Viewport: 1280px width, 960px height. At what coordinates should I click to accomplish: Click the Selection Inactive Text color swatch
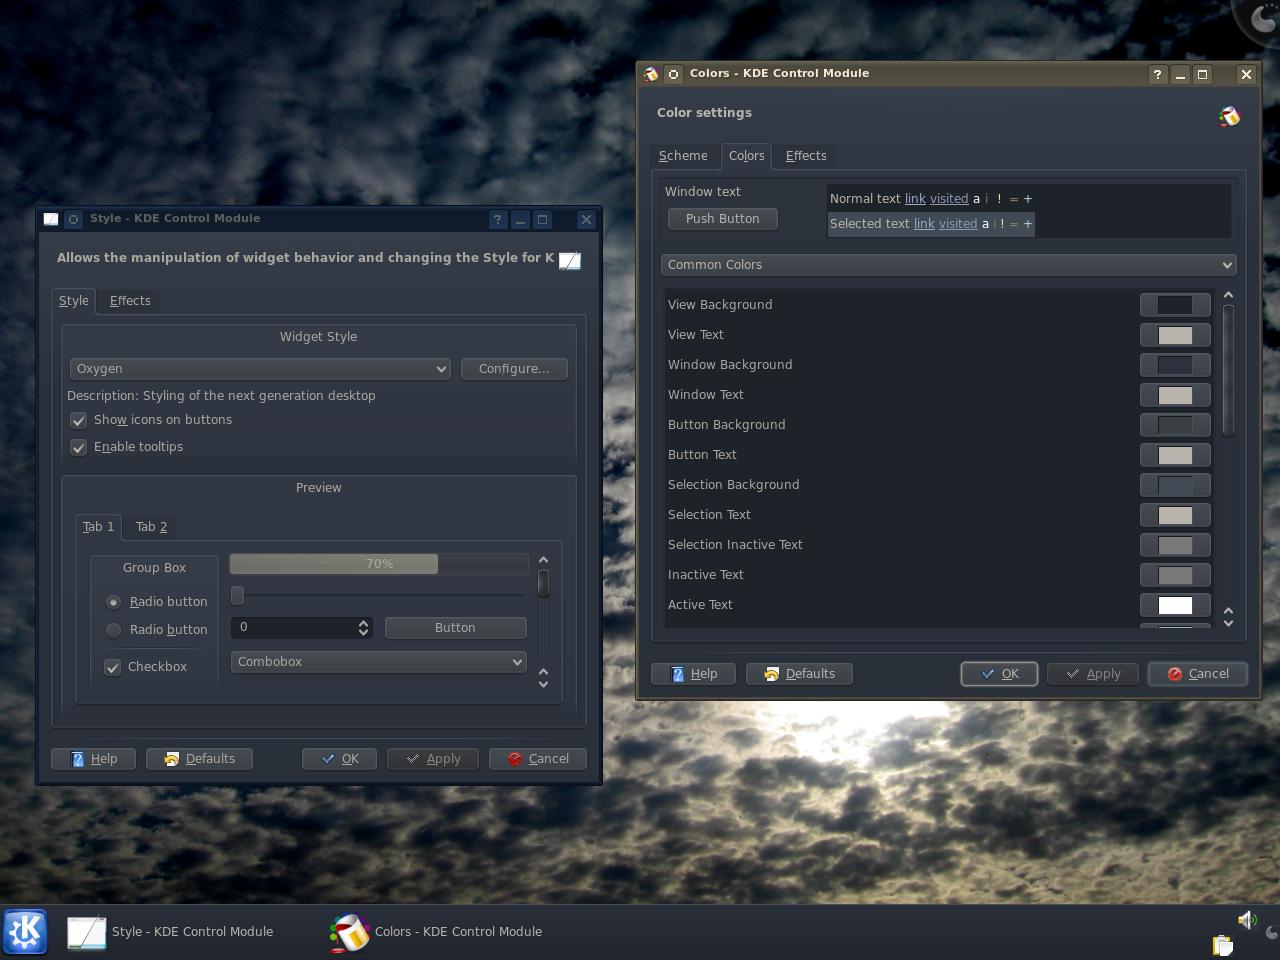[x=1175, y=545]
